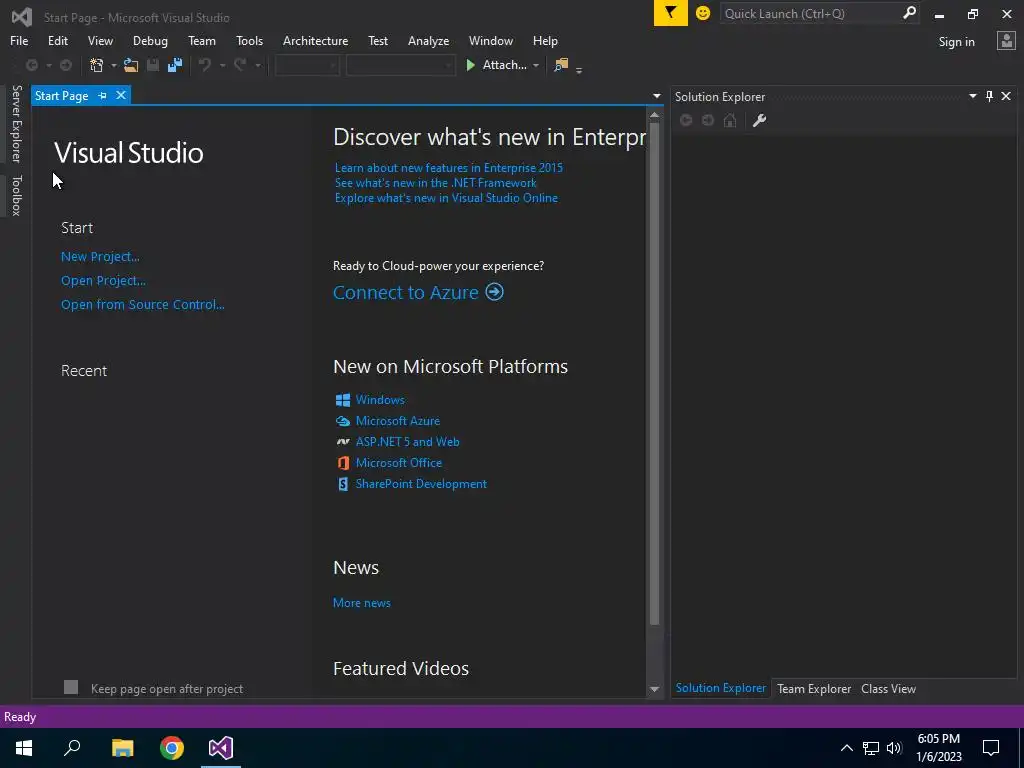The image size is (1024, 768).
Task: Click Solution Explorer Back icon
Action: (686, 120)
